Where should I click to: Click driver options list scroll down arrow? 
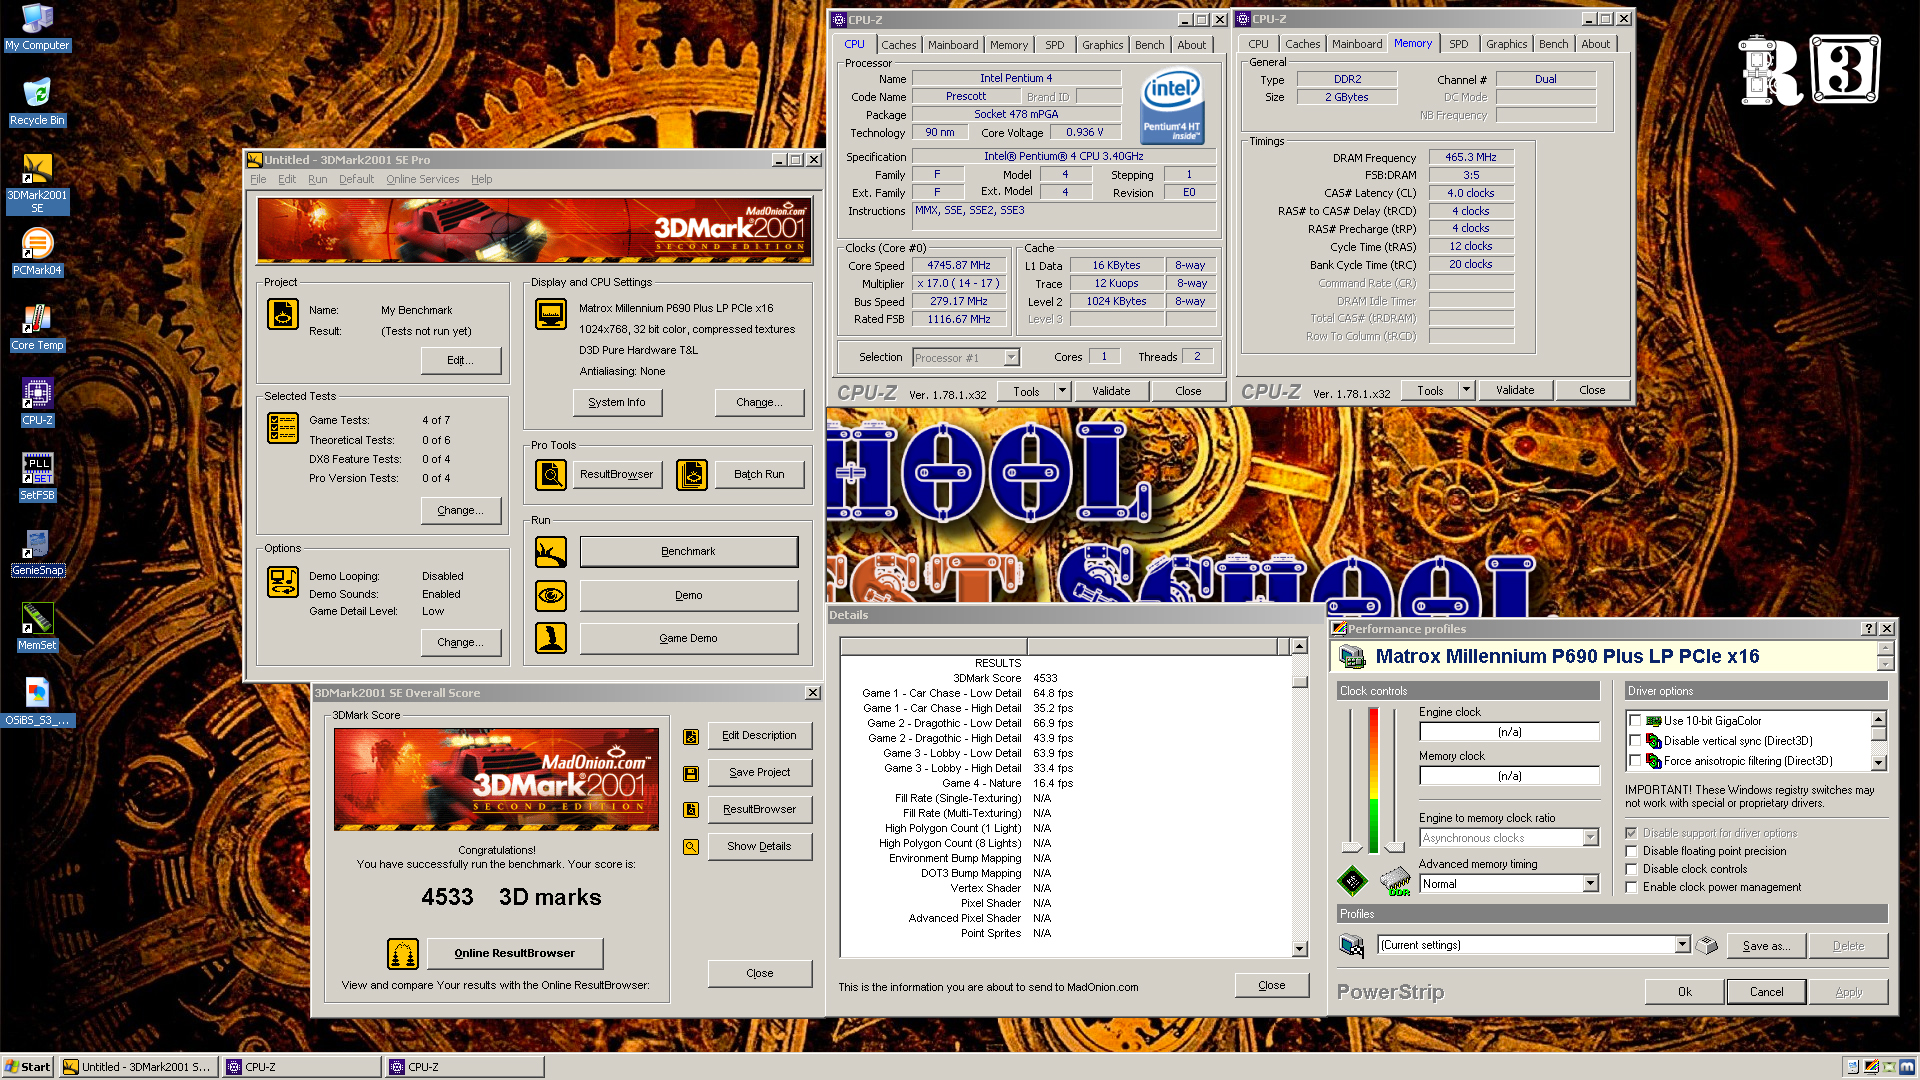pos(1878,763)
